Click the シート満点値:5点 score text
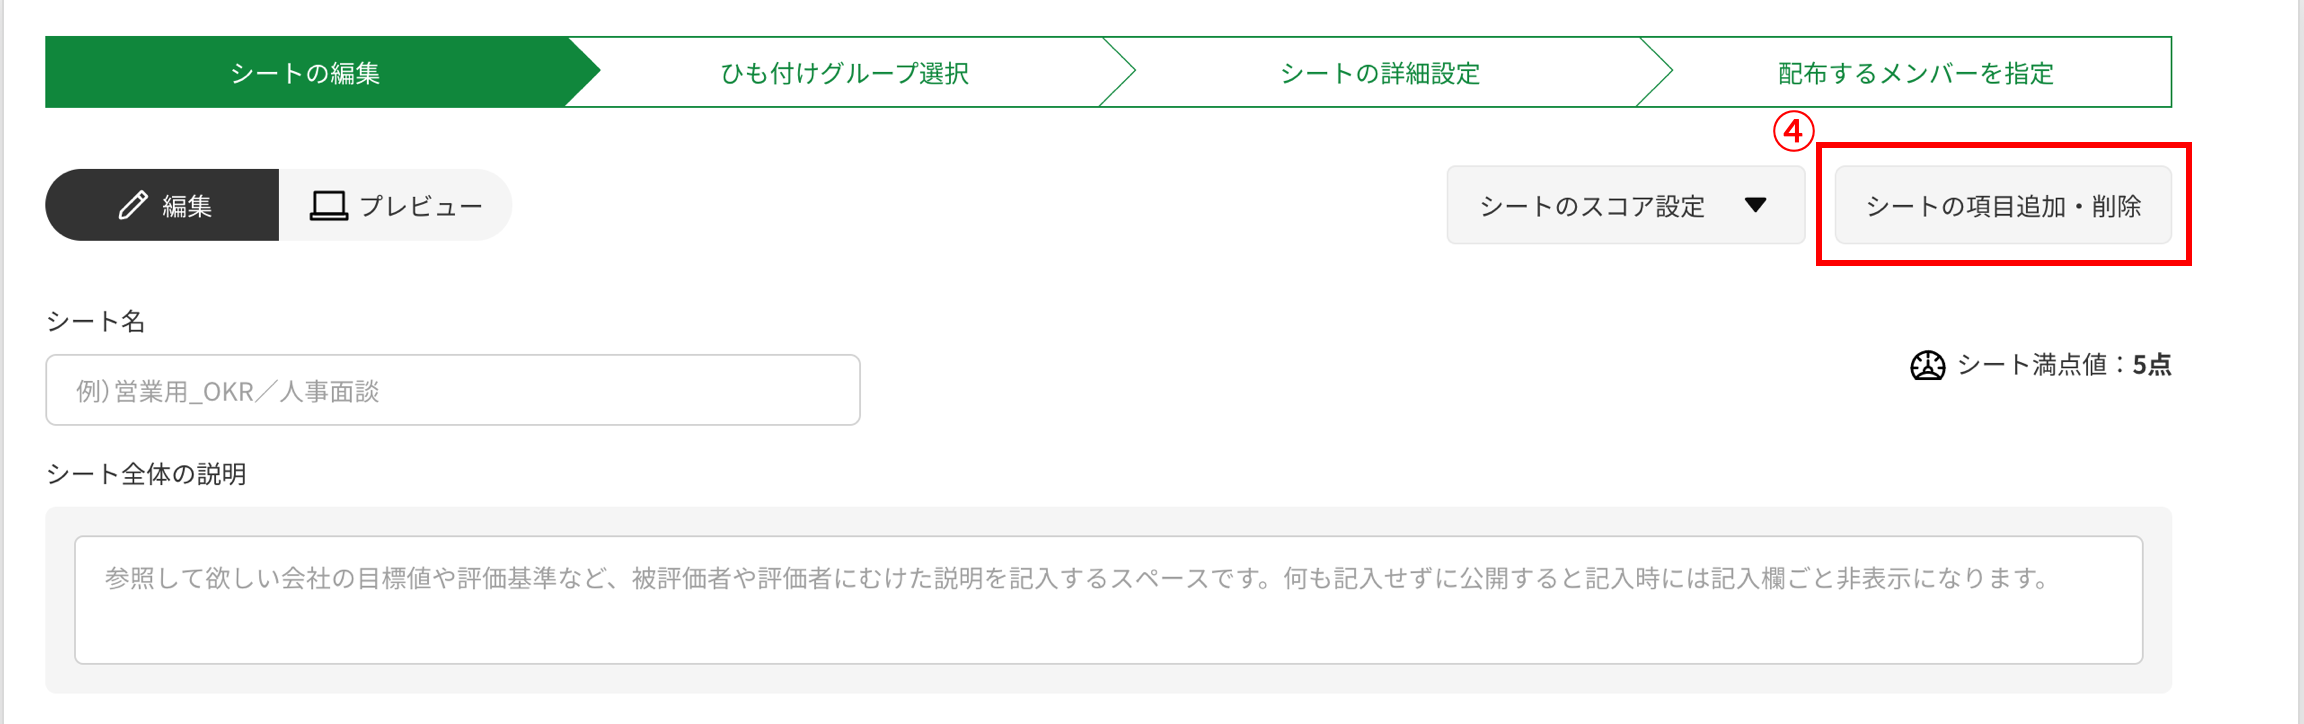Image resolution: width=2304 pixels, height=724 pixels. [2064, 365]
